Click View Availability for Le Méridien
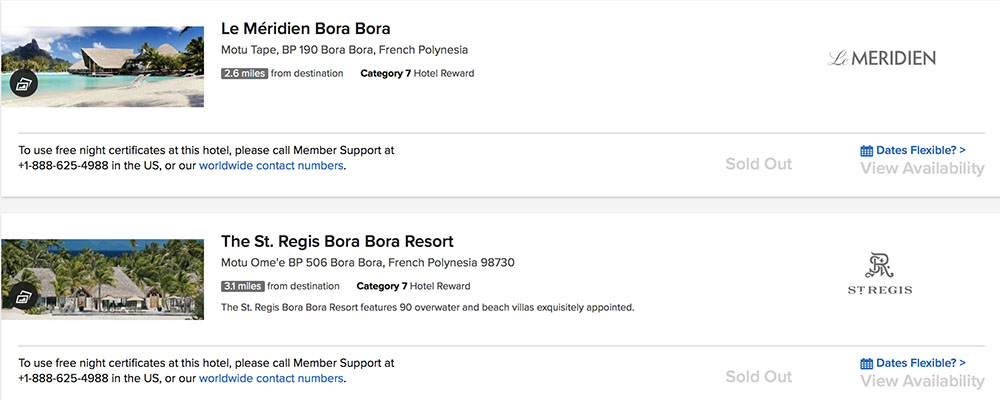The image size is (1000, 400). point(922,168)
